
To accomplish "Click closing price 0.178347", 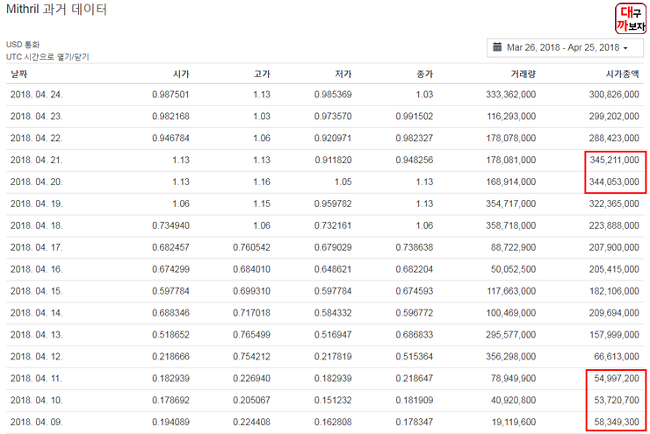I will pos(414,422).
